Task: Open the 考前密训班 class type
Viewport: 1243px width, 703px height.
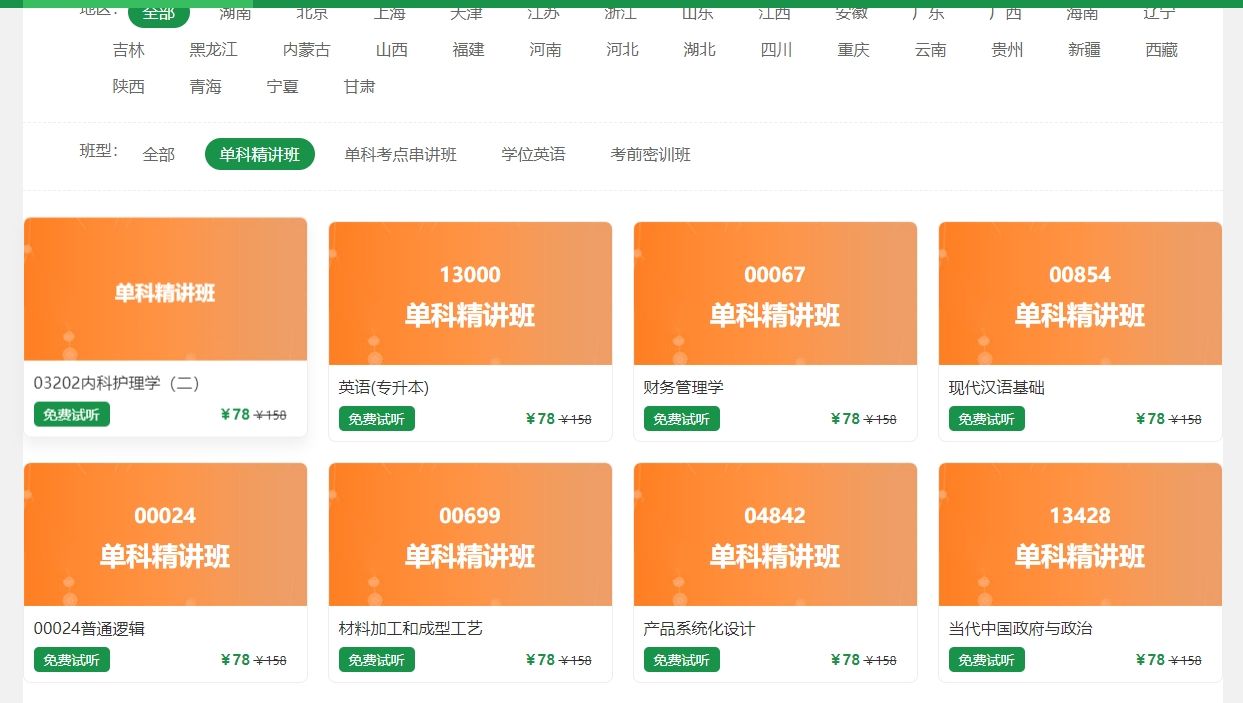Action: pyautogui.click(x=650, y=154)
